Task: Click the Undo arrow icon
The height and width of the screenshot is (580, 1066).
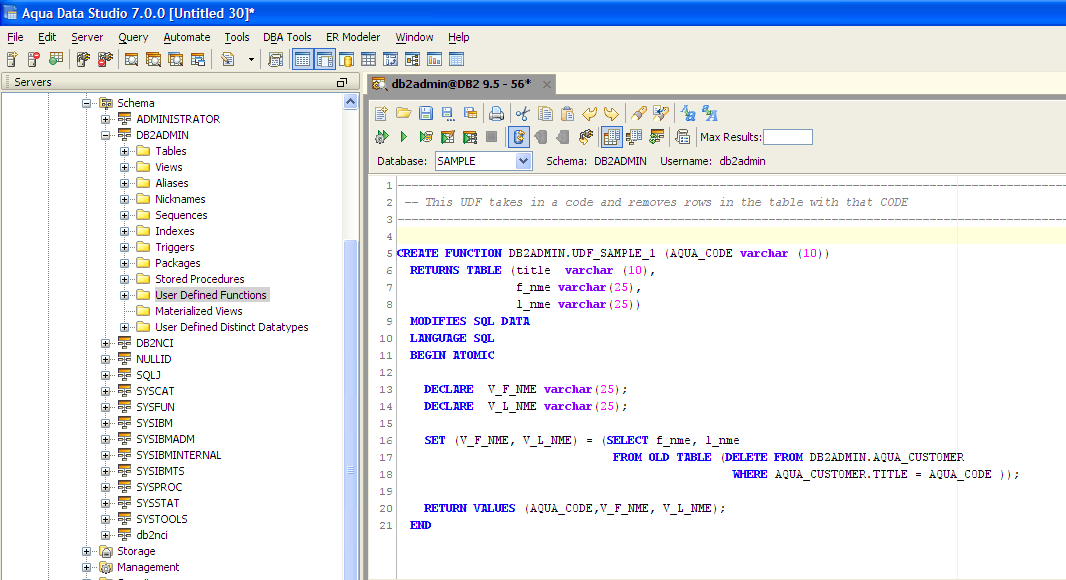Action: [x=589, y=113]
